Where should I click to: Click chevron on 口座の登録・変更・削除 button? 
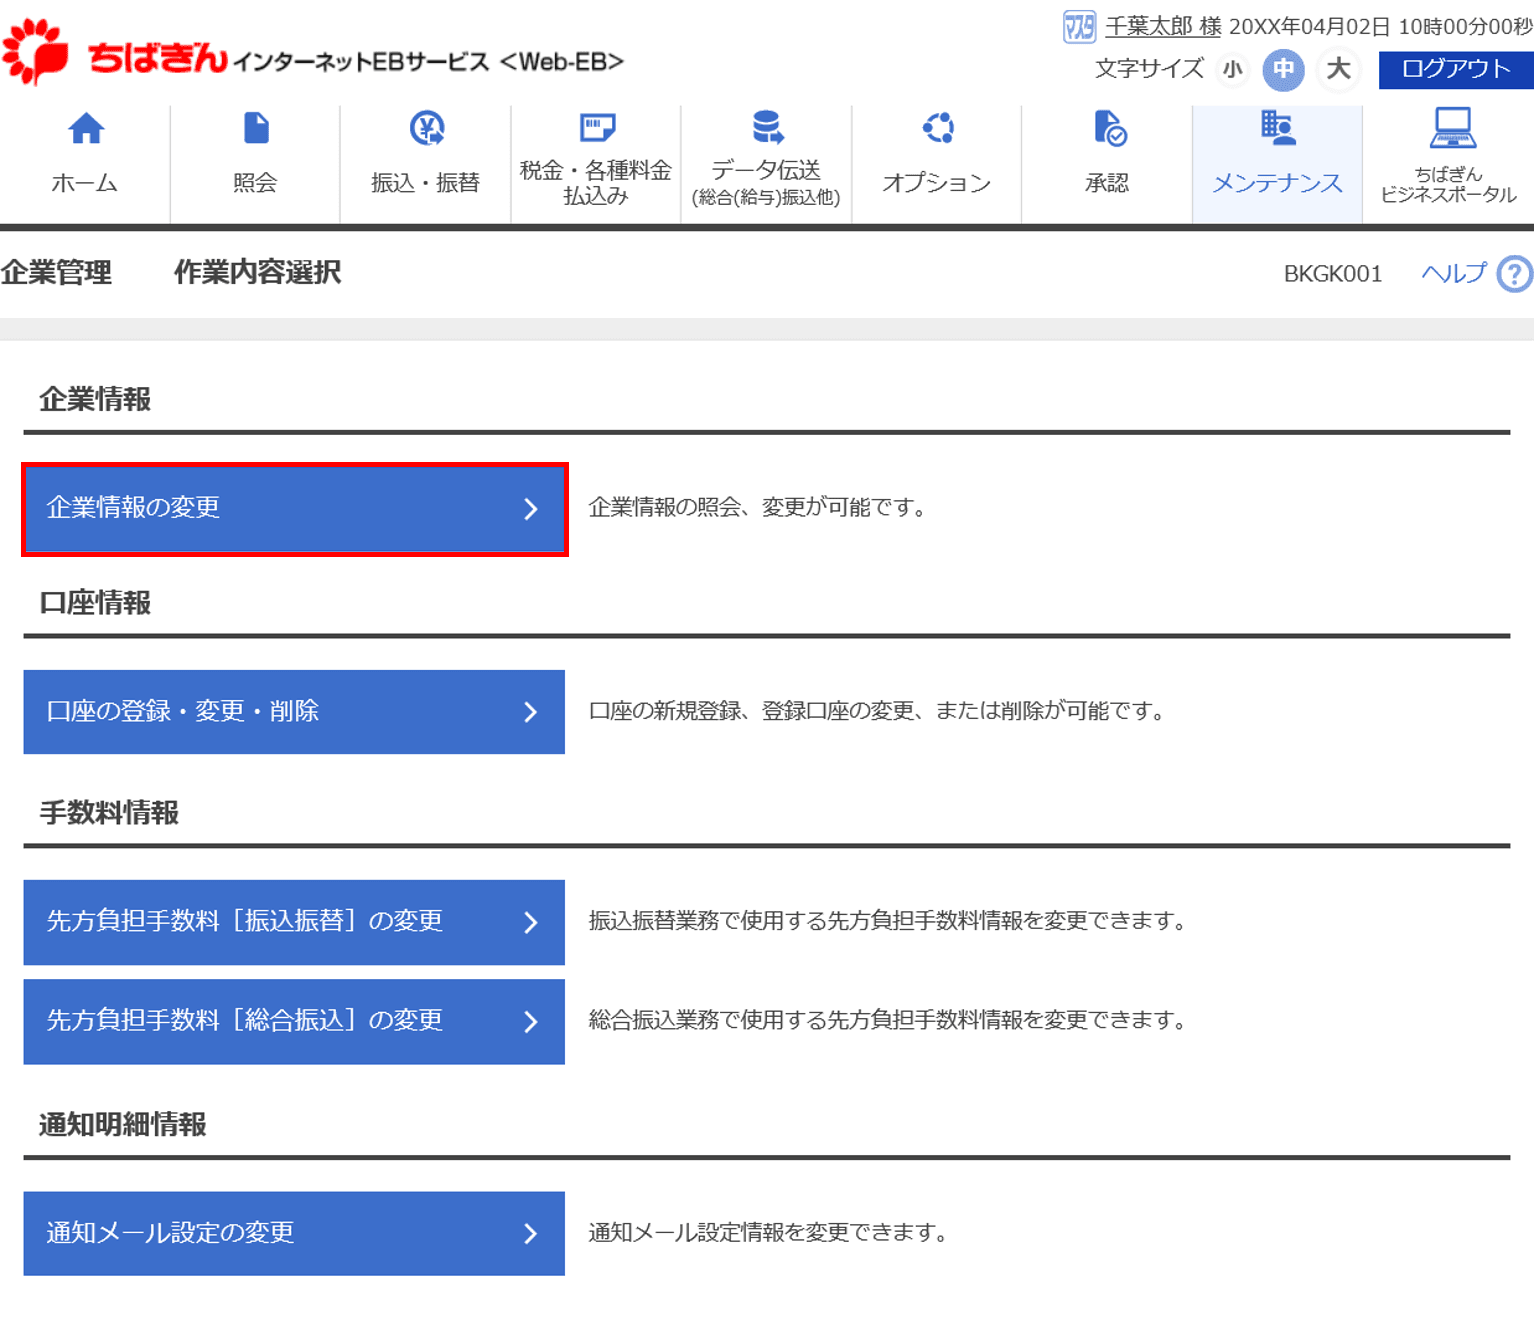tap(531, 712)
